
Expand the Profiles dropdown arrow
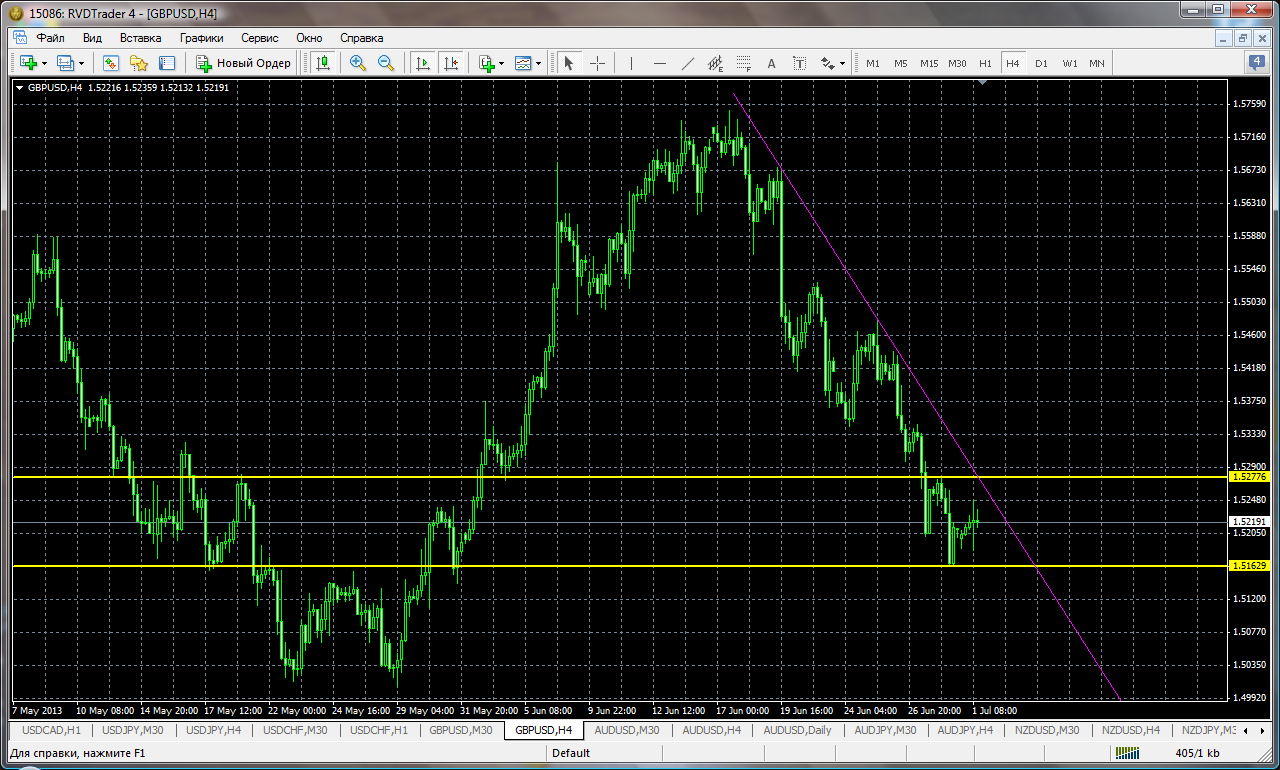(x=82, y=63)
